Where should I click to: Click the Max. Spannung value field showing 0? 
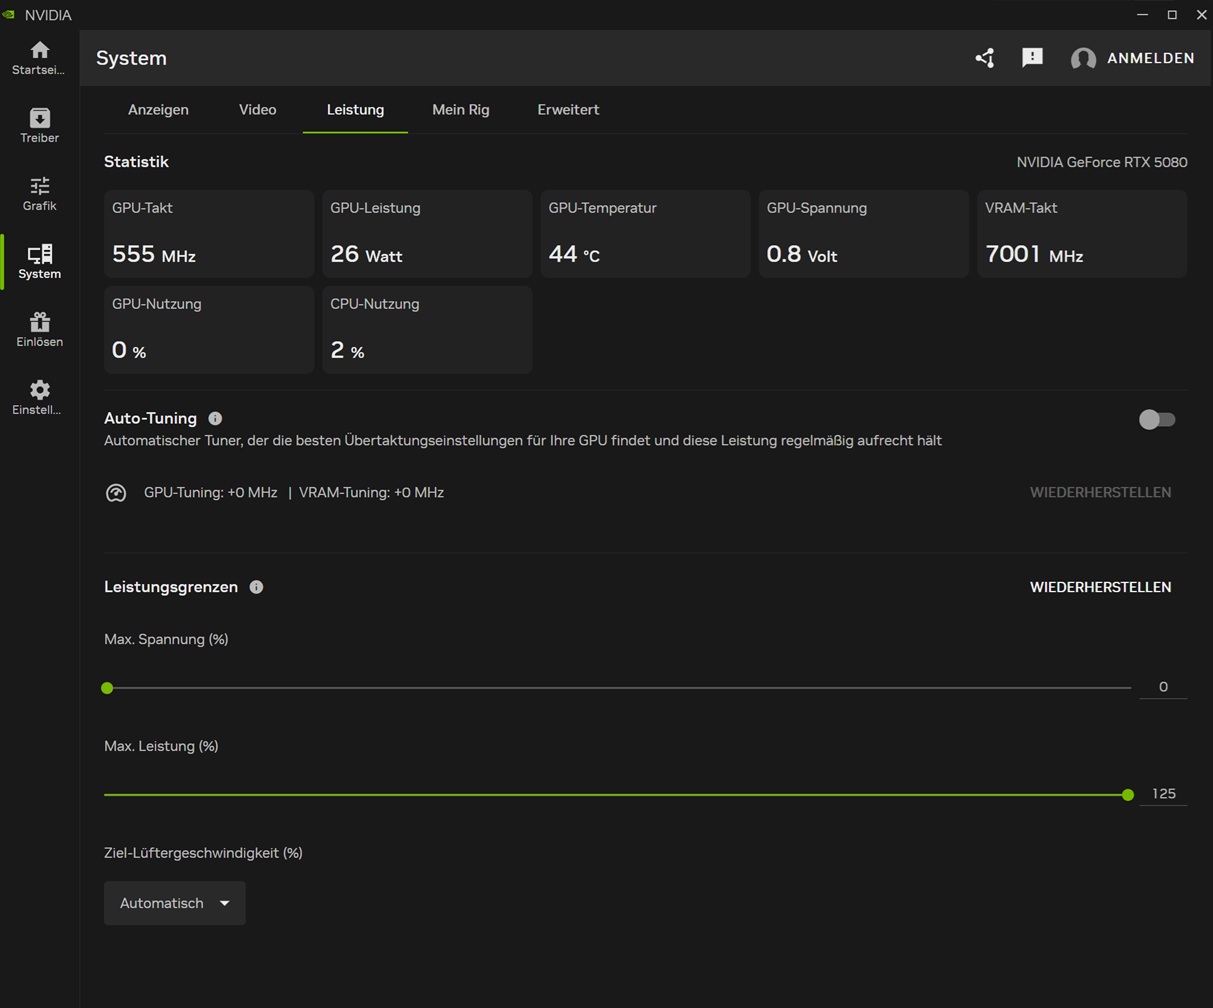click(x=1163, y=687)
